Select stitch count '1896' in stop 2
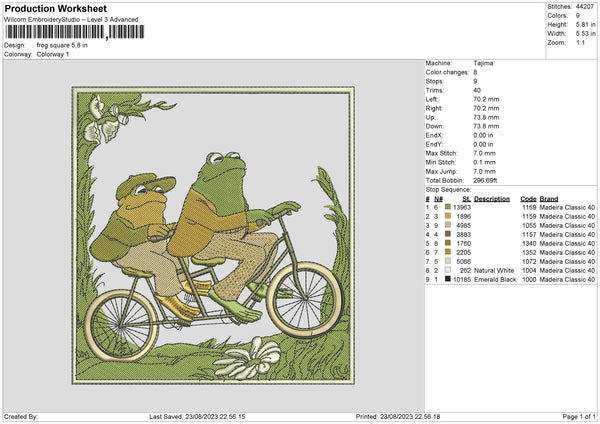The image size is (600, 424). (463, 217)
